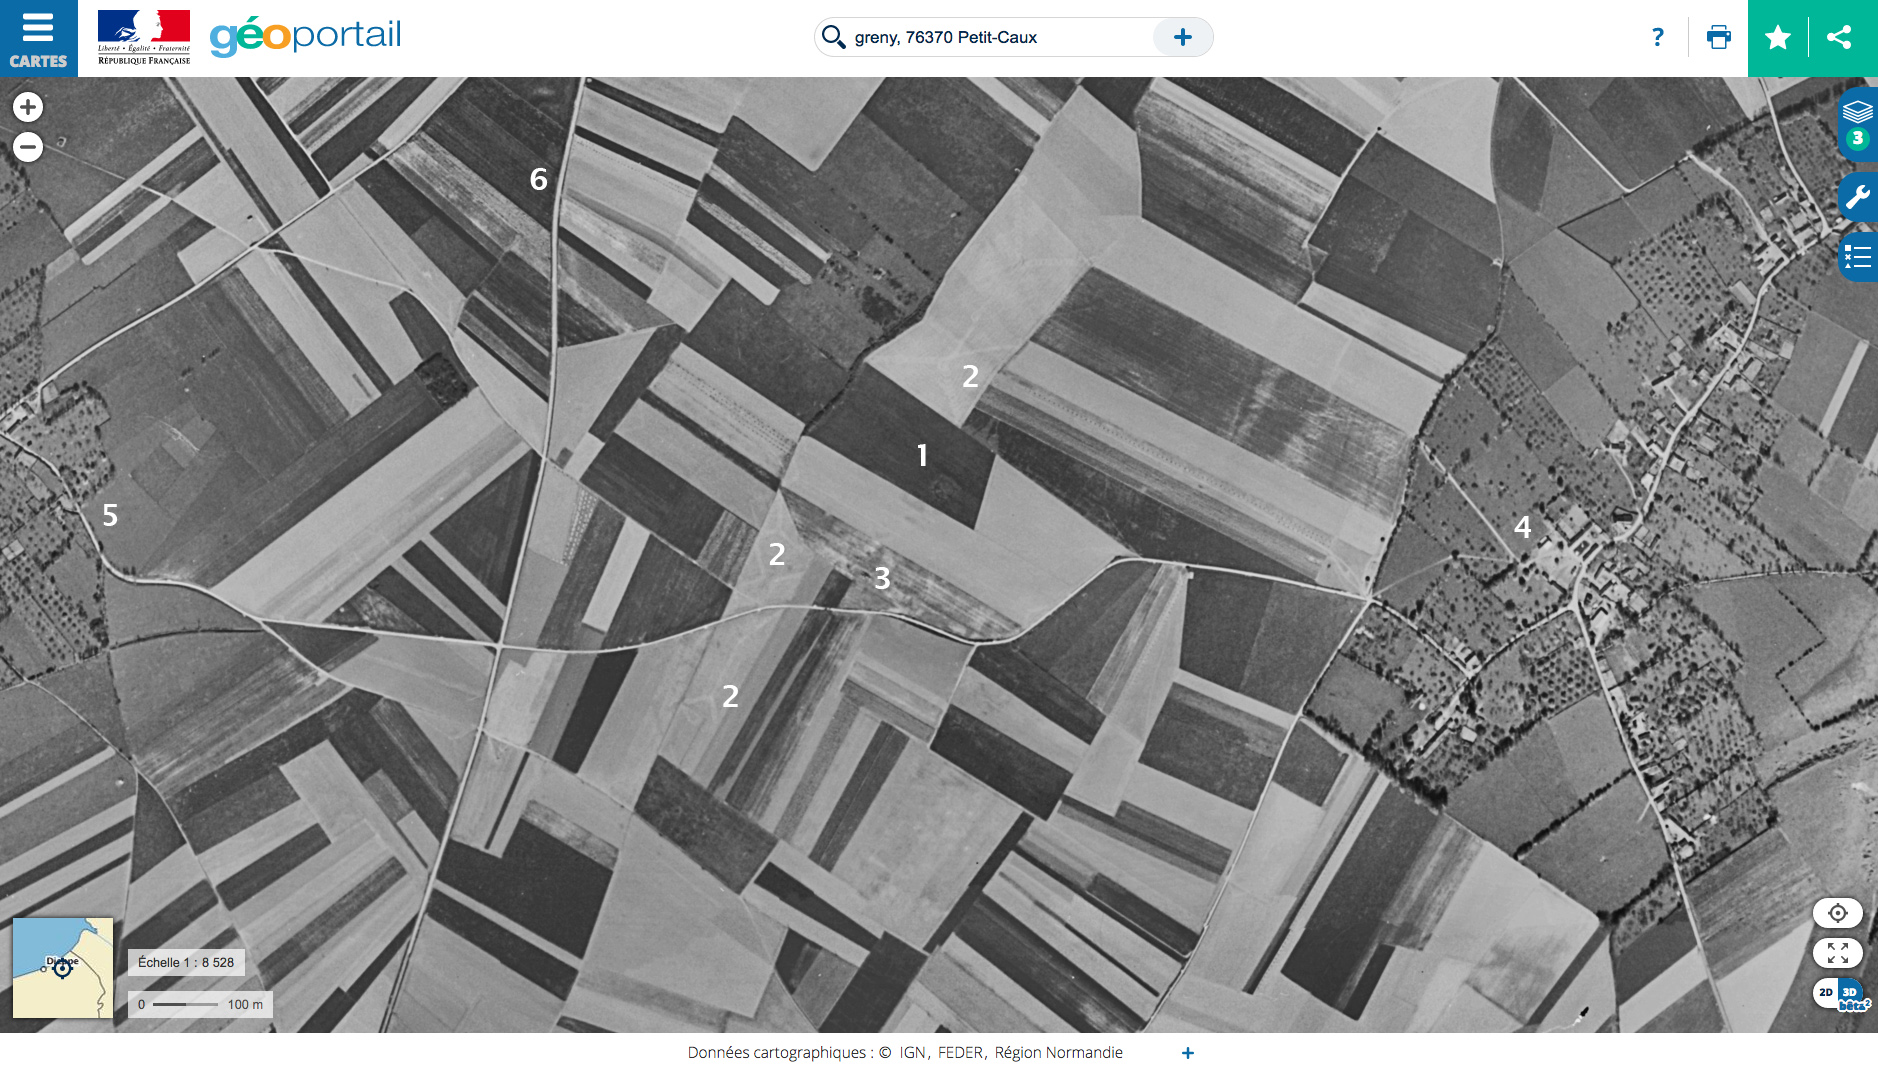Switch to 3D beta view
Screen dimensions: 1878x1073
tap(1851, 994)
